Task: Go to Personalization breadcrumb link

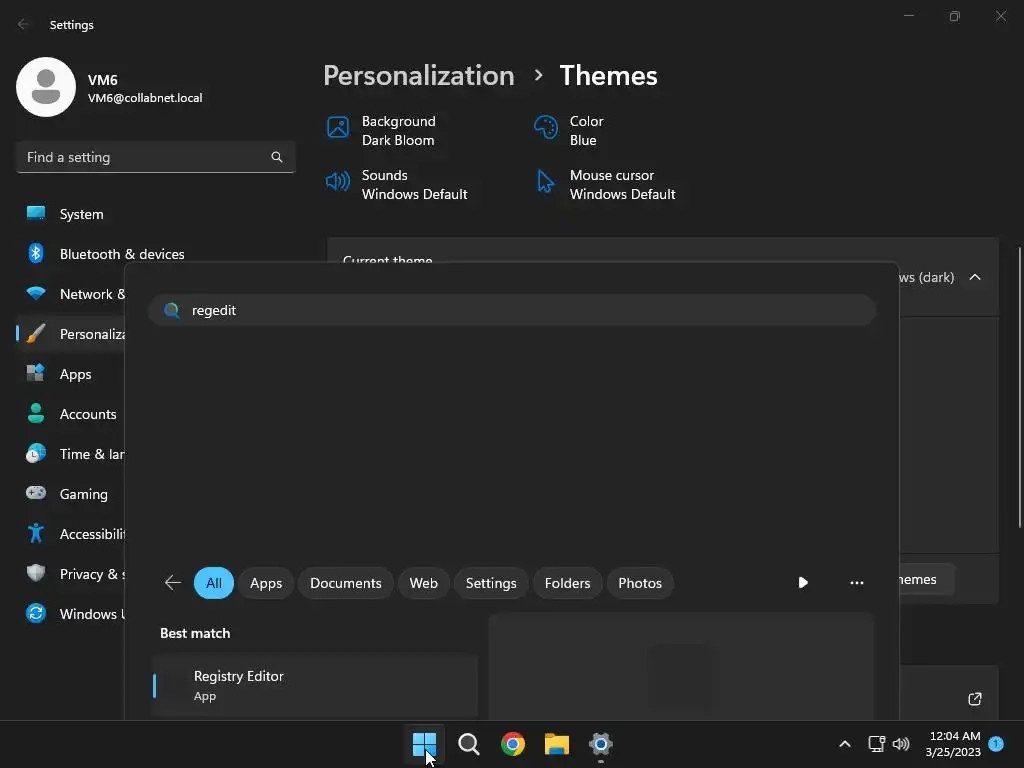Action: 419,76
